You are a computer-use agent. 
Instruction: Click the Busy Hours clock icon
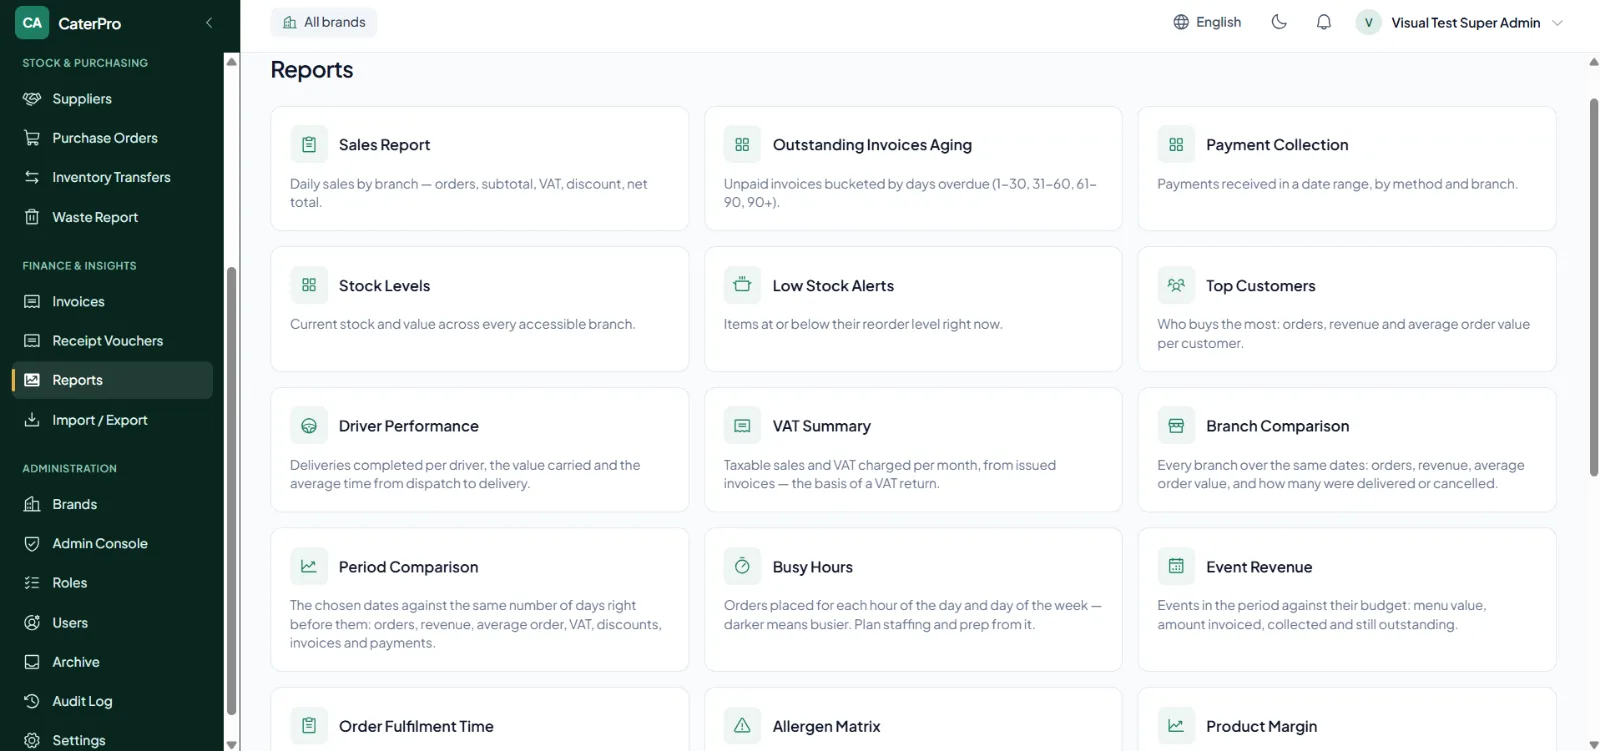[x=742, y=566]
